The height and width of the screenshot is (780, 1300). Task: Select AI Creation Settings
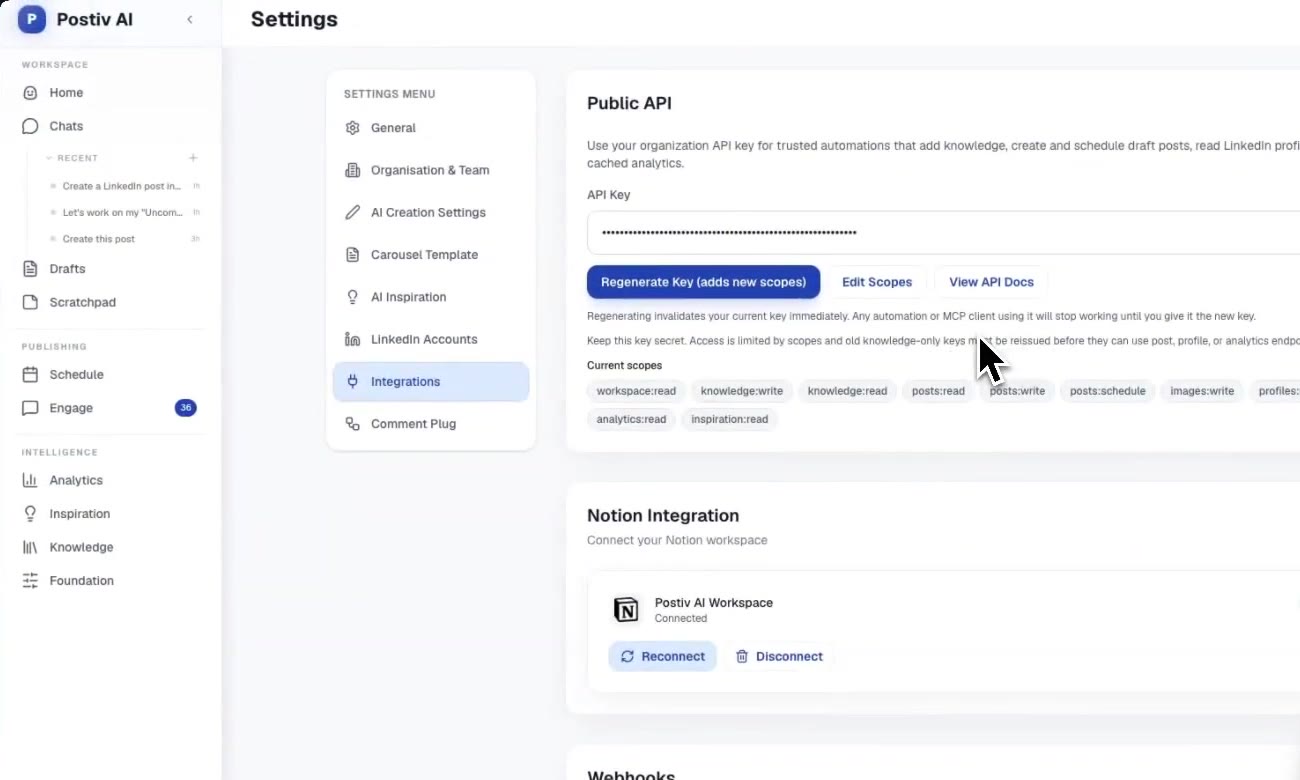coord(431,212)
